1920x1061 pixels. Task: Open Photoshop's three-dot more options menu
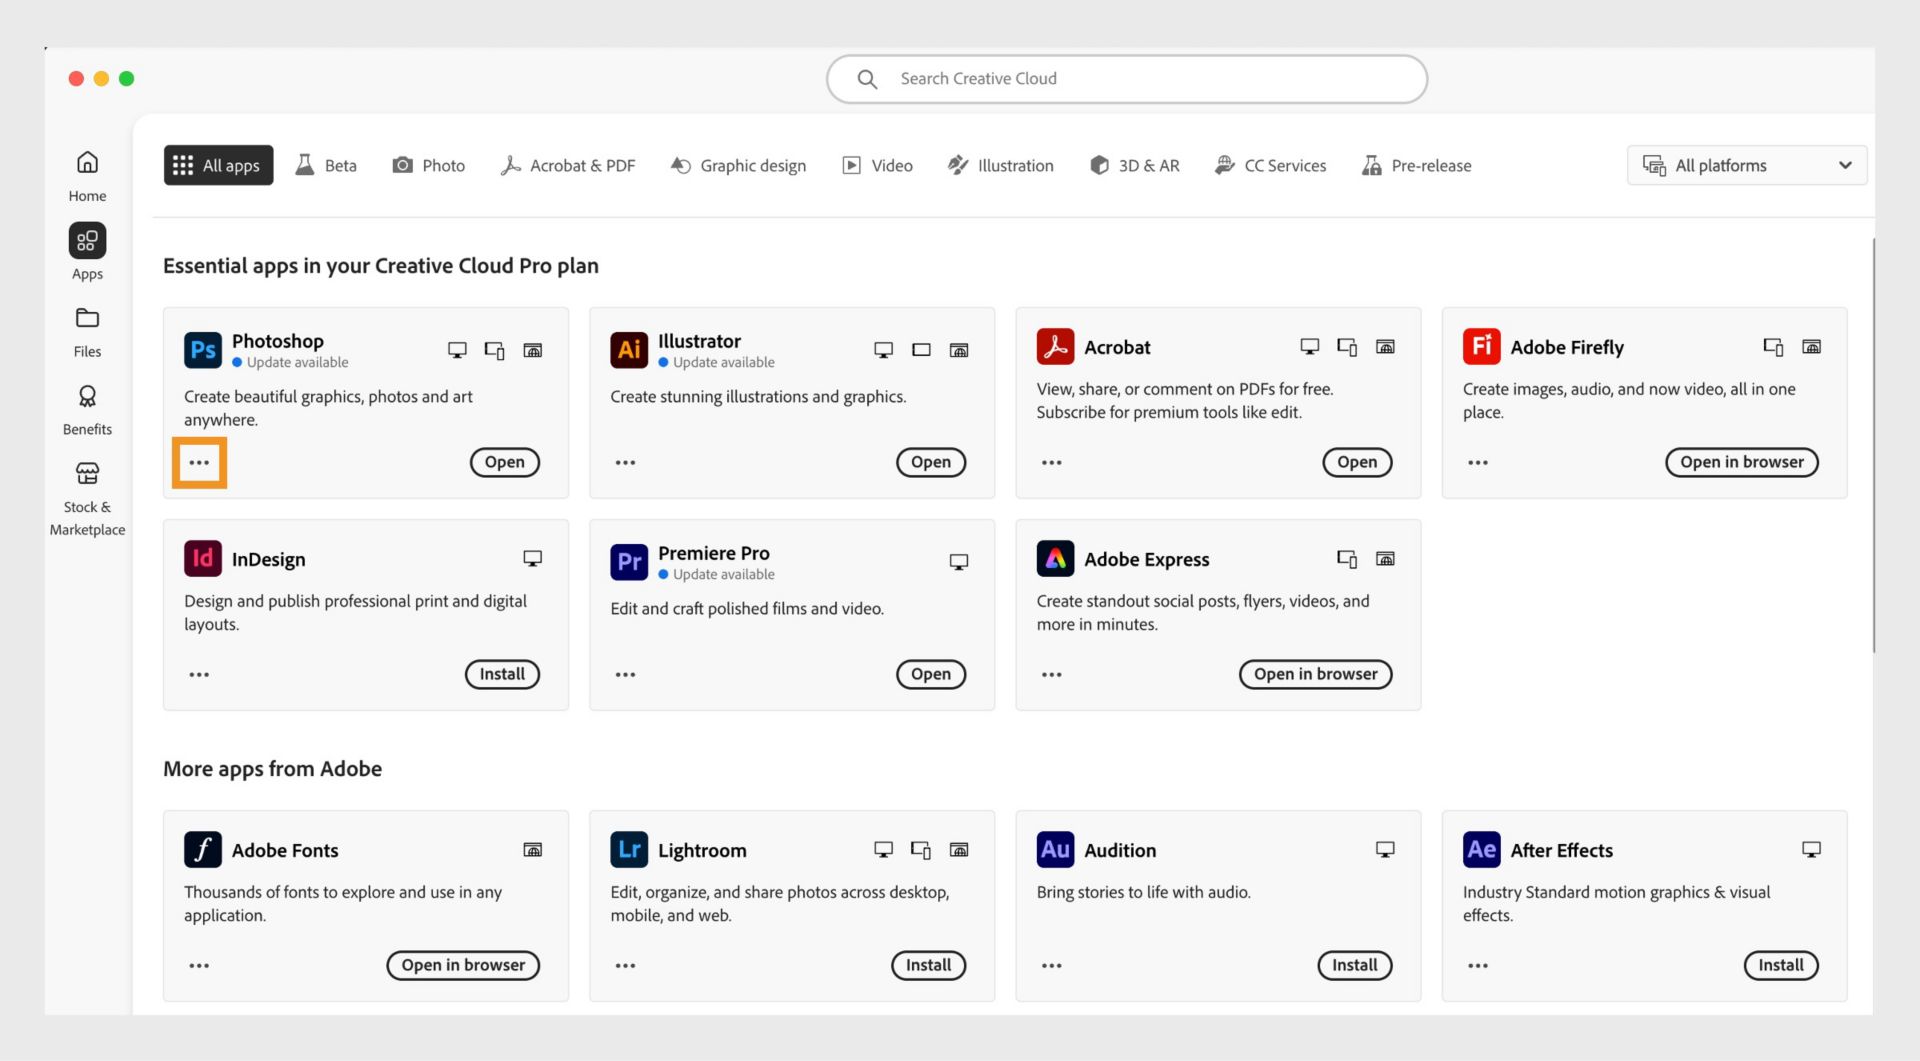[x=199, y=463]
